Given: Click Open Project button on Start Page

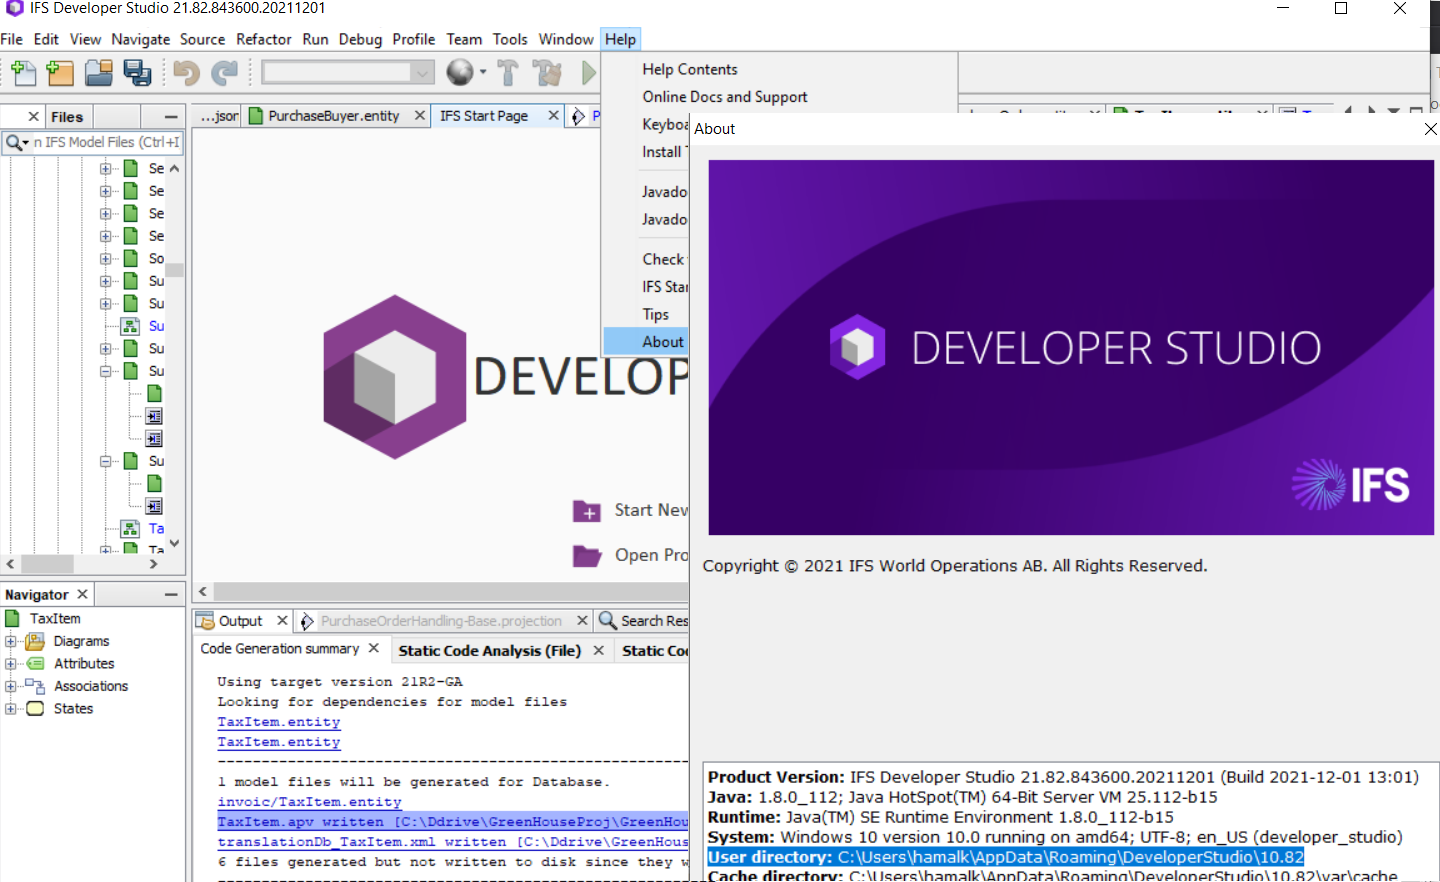Looking at the screenshot, I should pos(630,555).
